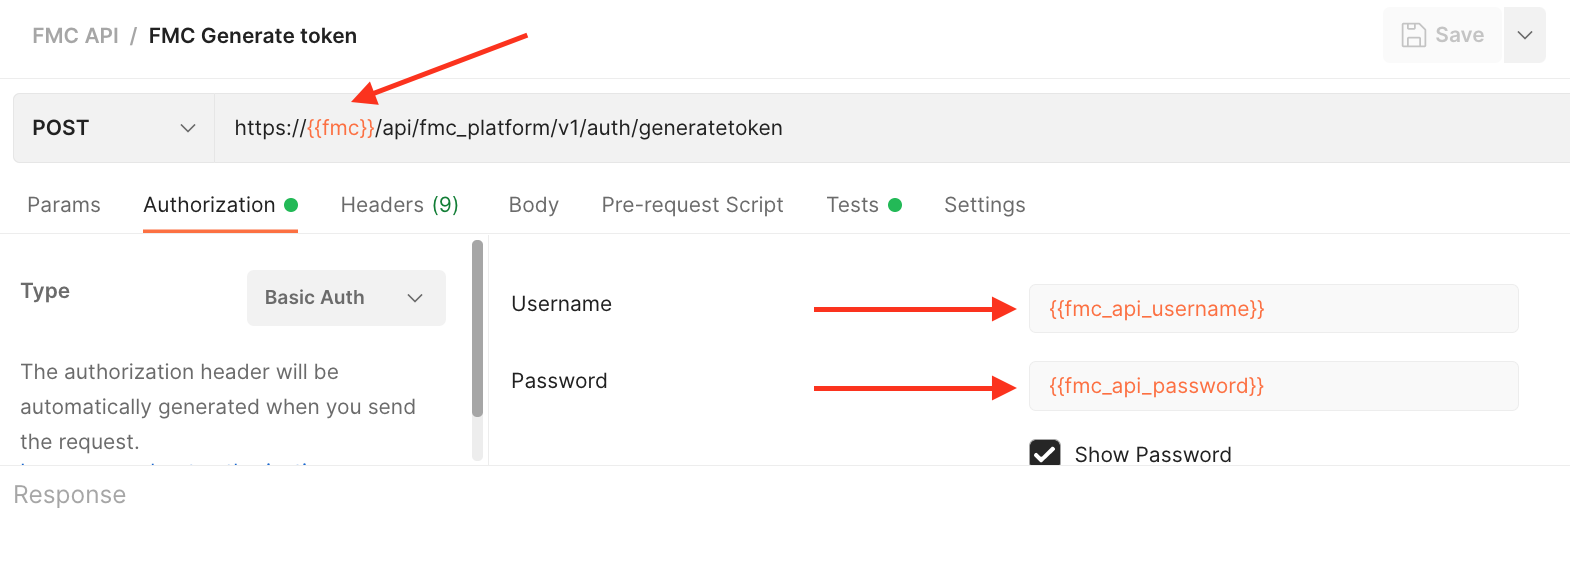This screenshot has width=1570, height=562.
Task: Toggle the Show Password checkbox
Action: click(1045, 454)
